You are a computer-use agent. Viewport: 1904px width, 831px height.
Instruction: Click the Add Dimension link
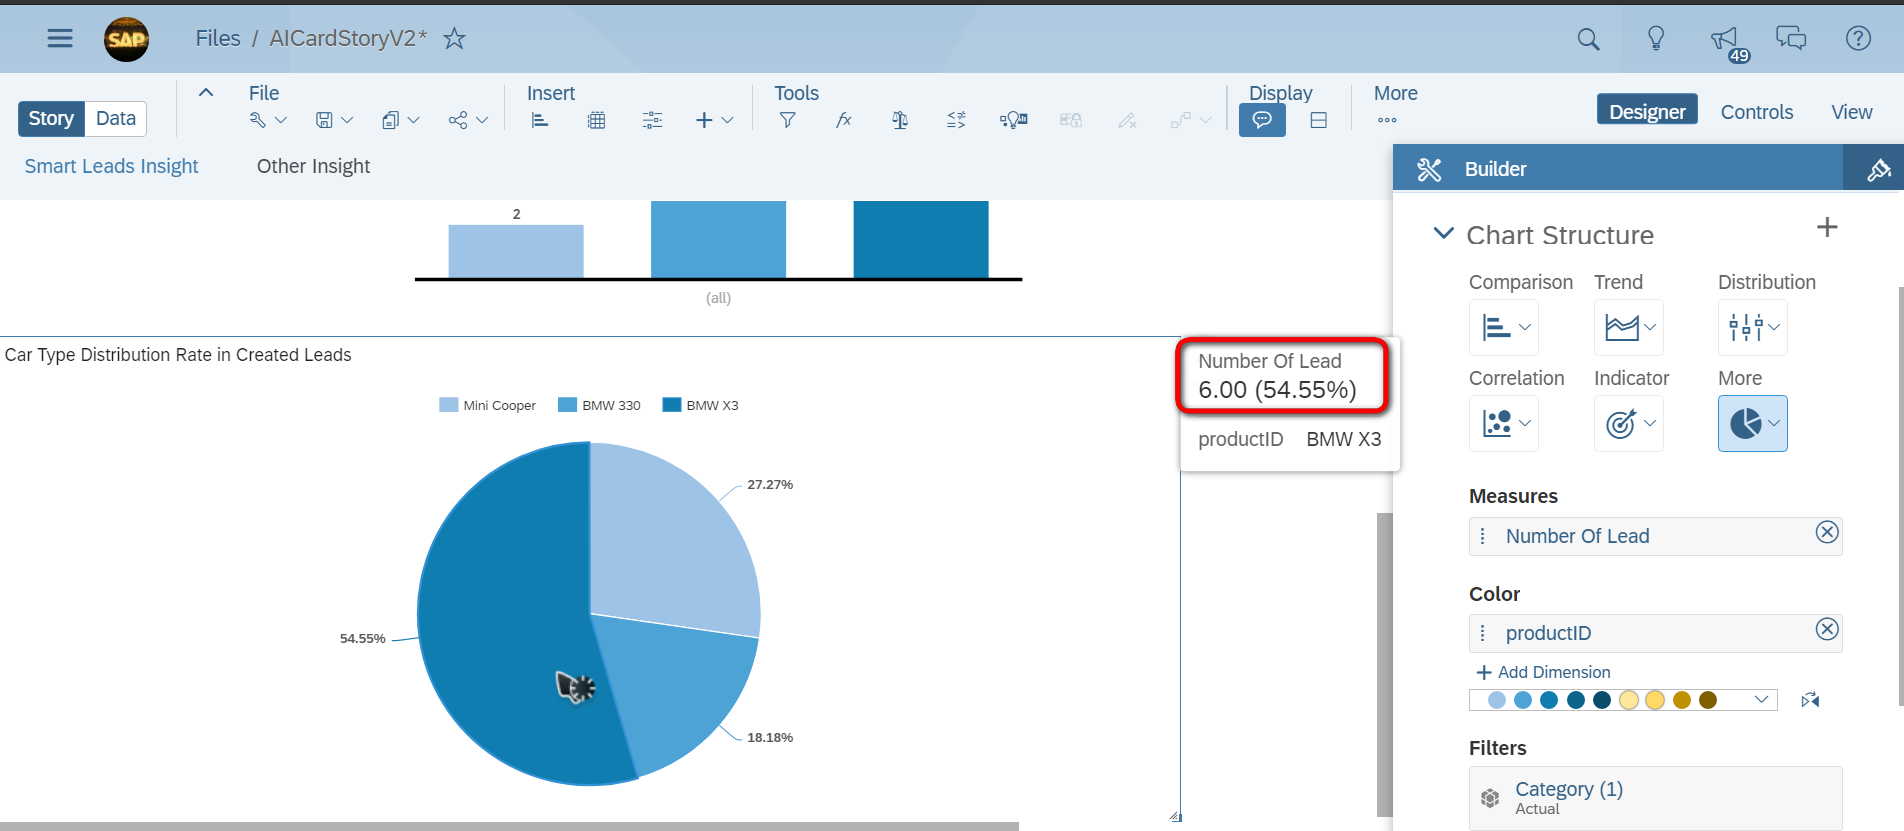(x=1543, y=672)
